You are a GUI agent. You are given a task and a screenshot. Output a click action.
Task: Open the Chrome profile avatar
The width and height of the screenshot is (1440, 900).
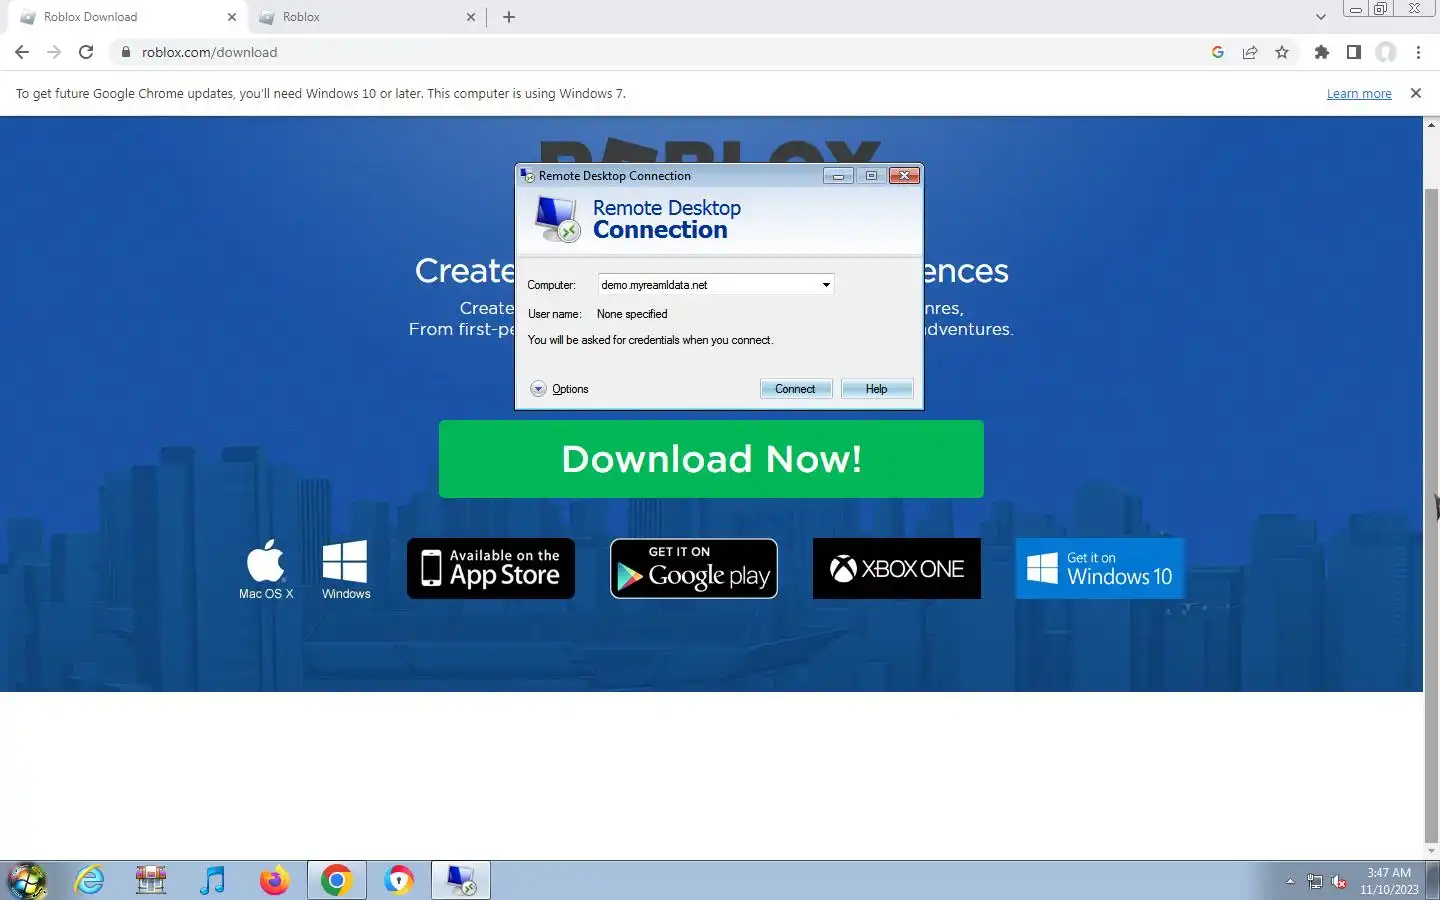coord(1386,52)
